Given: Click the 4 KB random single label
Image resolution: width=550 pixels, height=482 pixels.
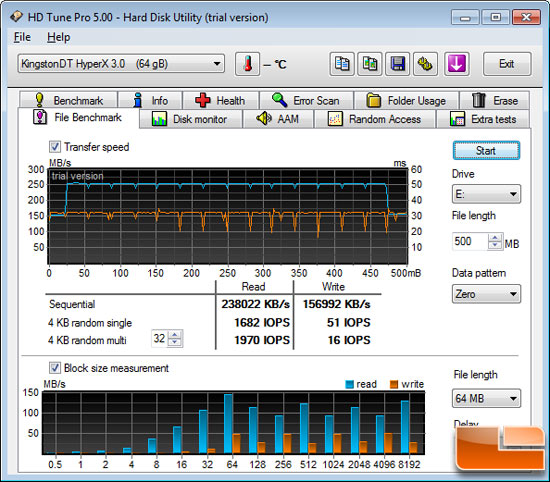Looking at the screenshot, I should [x=90, y=323].
